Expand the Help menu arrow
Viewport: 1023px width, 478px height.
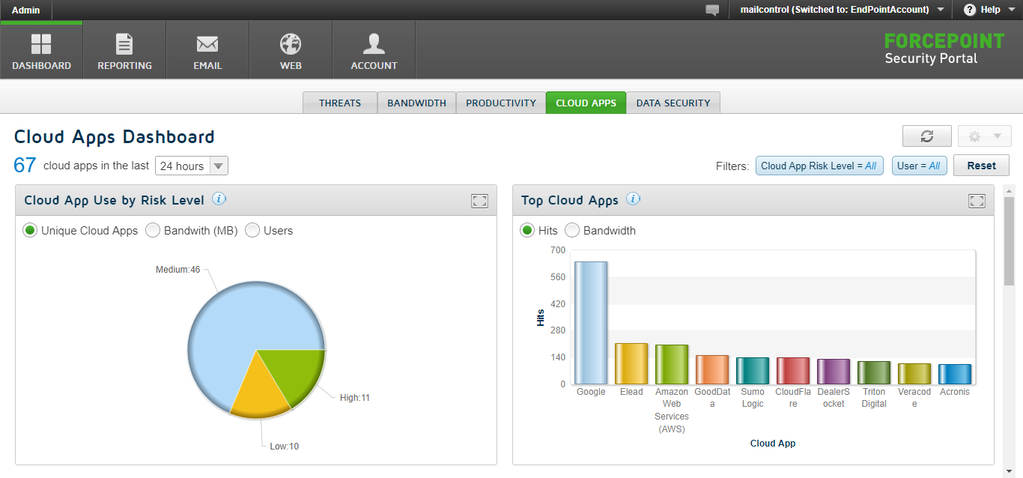tap(1010, 10)
